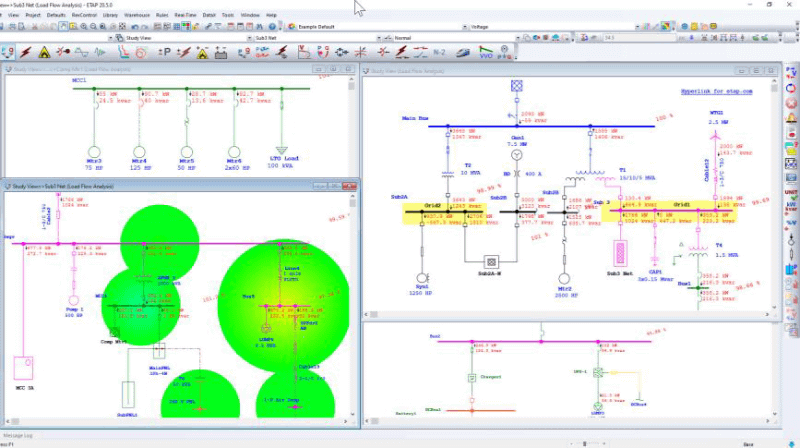This screenshot has height=448, width=800.
Task: Open the Project menu
Action: (x=33, y=15)
